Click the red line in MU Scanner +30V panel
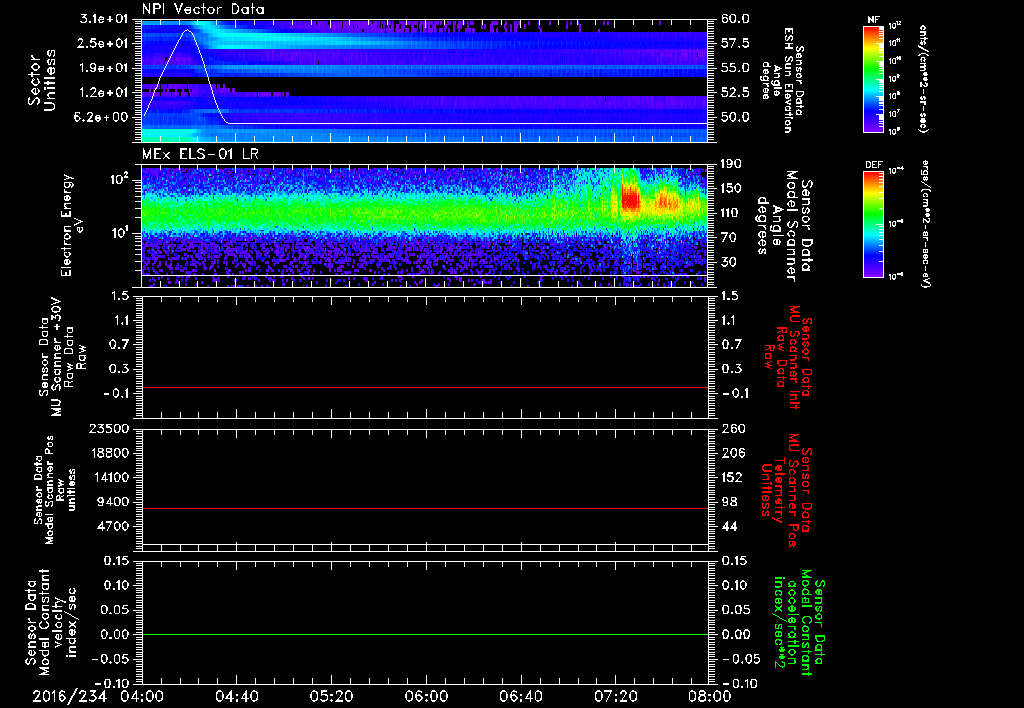1024x708 pixels. pos(425,387)
